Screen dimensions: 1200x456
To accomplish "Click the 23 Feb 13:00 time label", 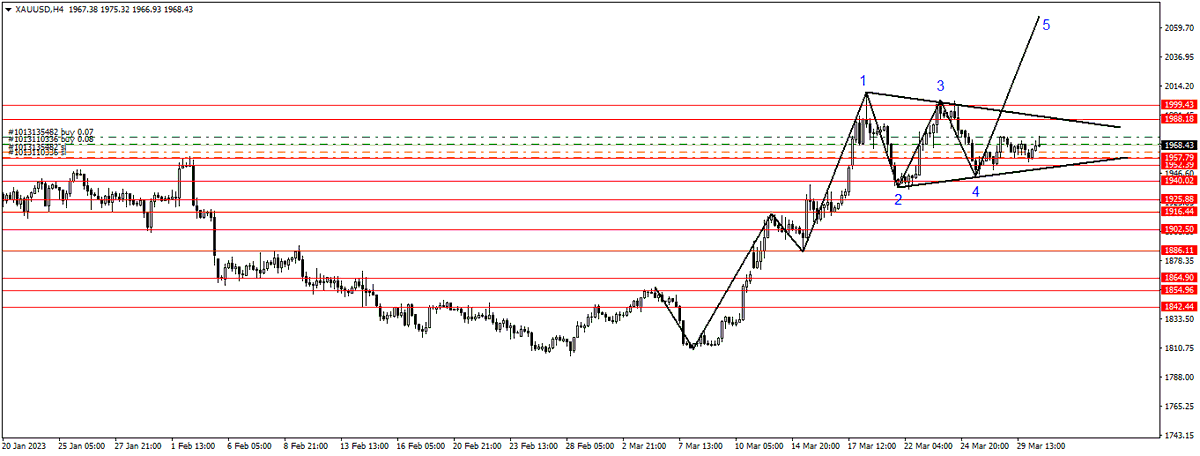I will point(534,446).
